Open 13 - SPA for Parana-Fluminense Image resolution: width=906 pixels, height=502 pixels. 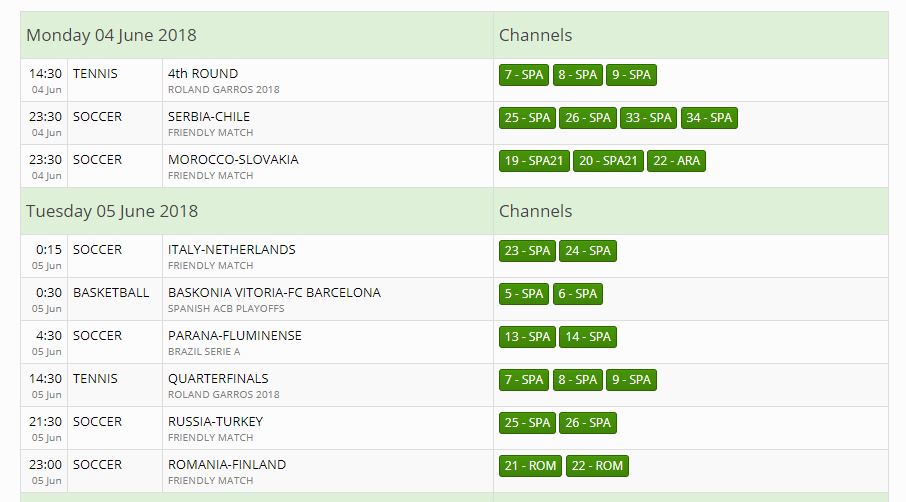(x=527, y=337)
